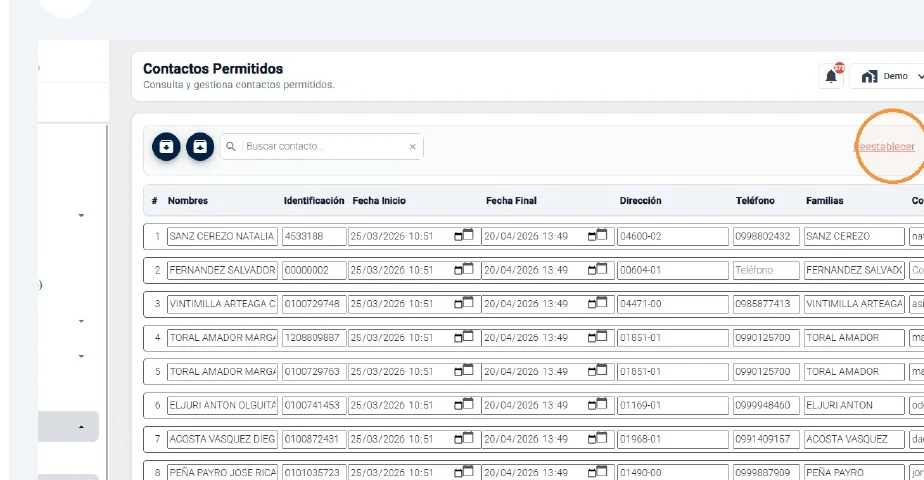
Task: Open Fecha Final calendar for FERNANDEZ SALVADOR
Action: pos(598,270)
